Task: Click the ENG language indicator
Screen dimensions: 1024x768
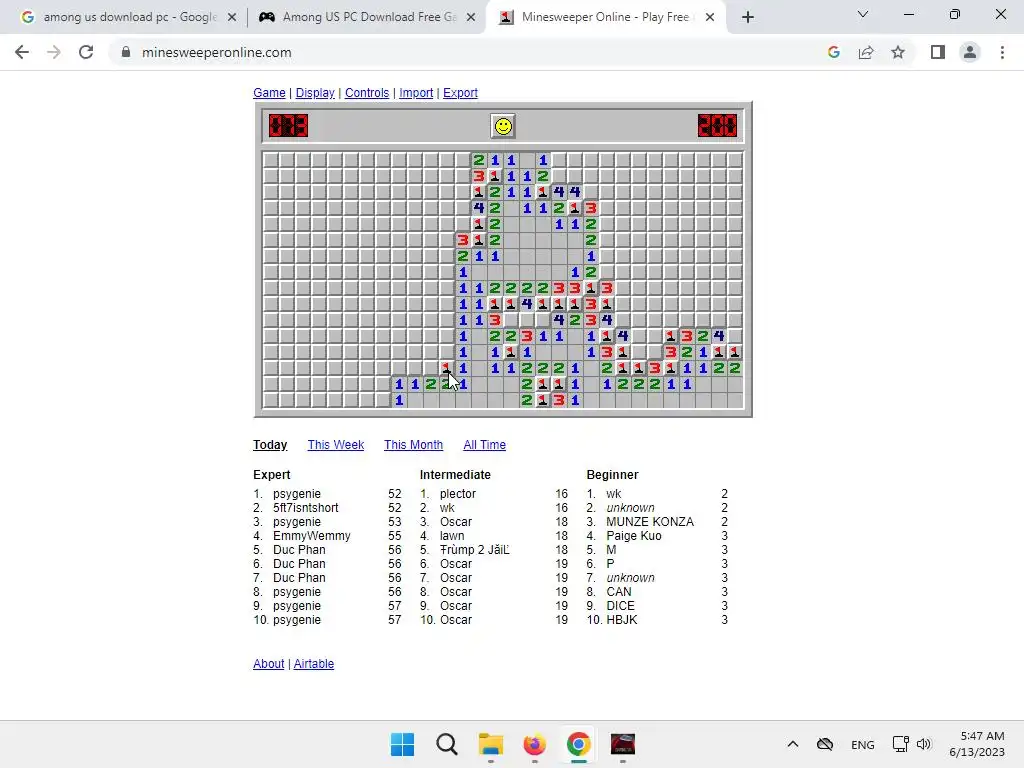Action: point(863,744)
